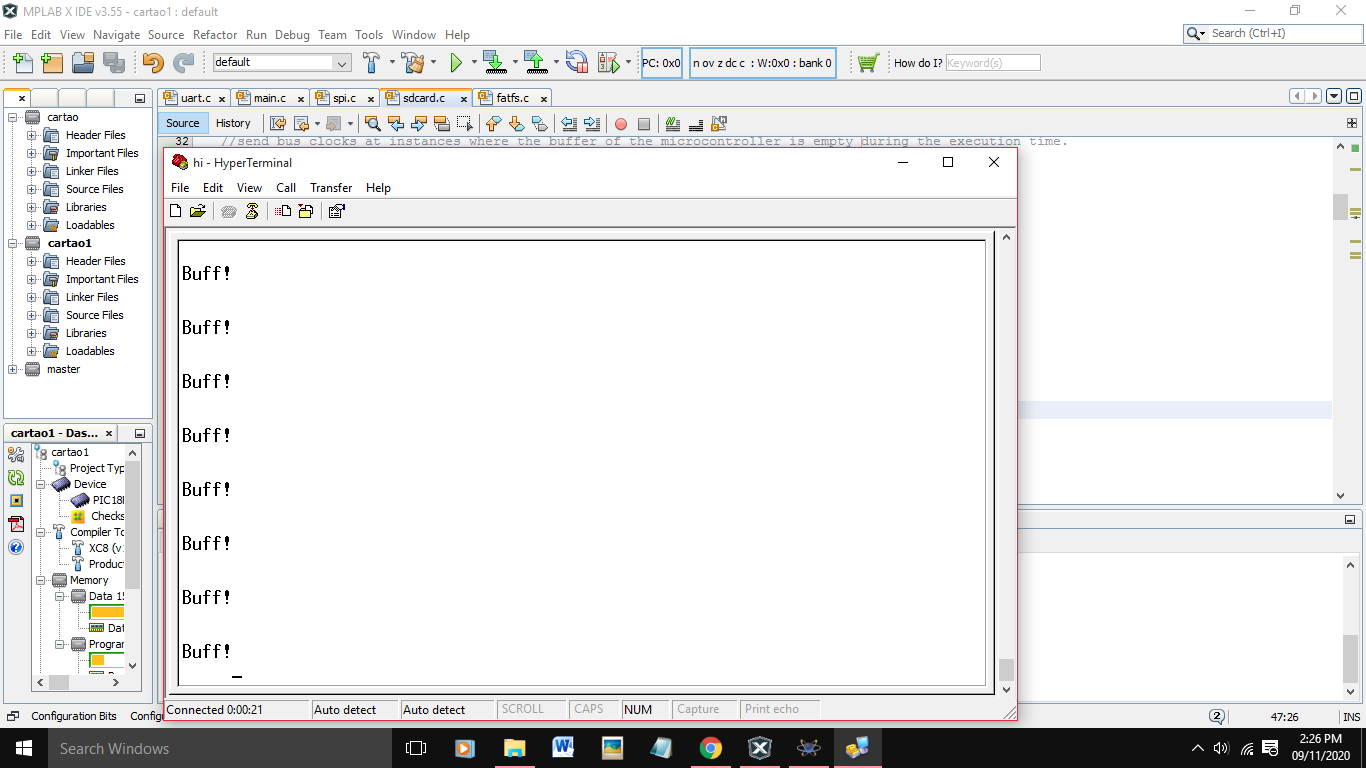Click the How do I keyword search field
This screenshot has height=768, width=1366.
tap(993, 62)
